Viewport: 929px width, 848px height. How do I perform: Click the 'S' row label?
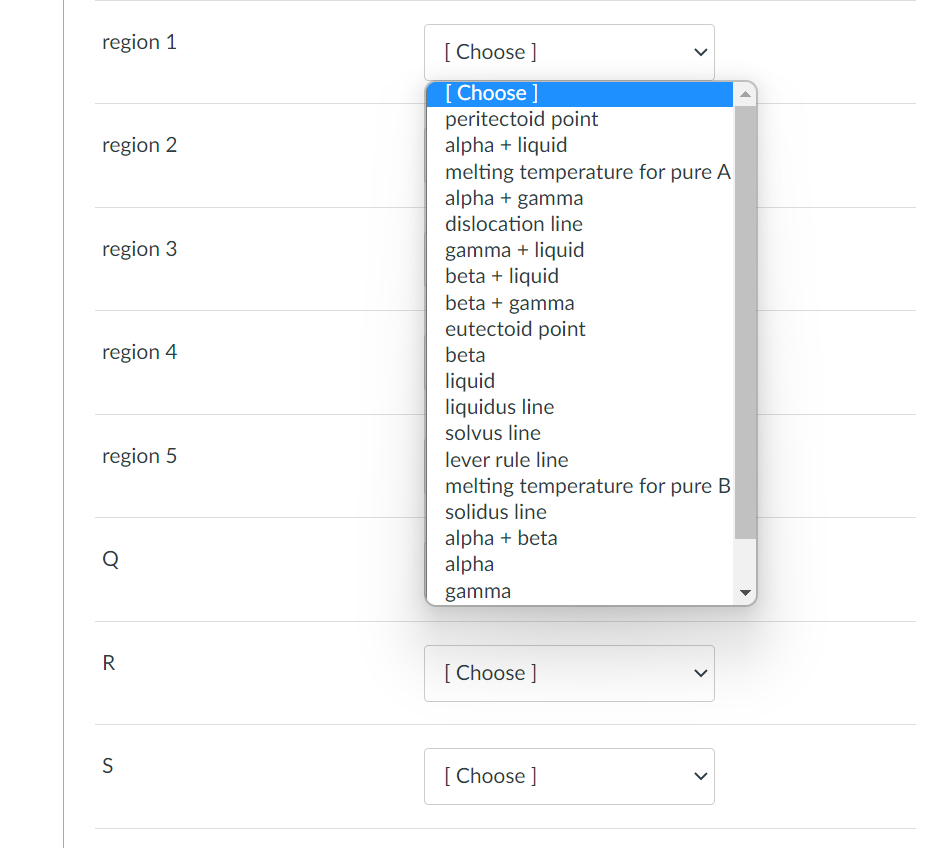[x=107, y=766]
